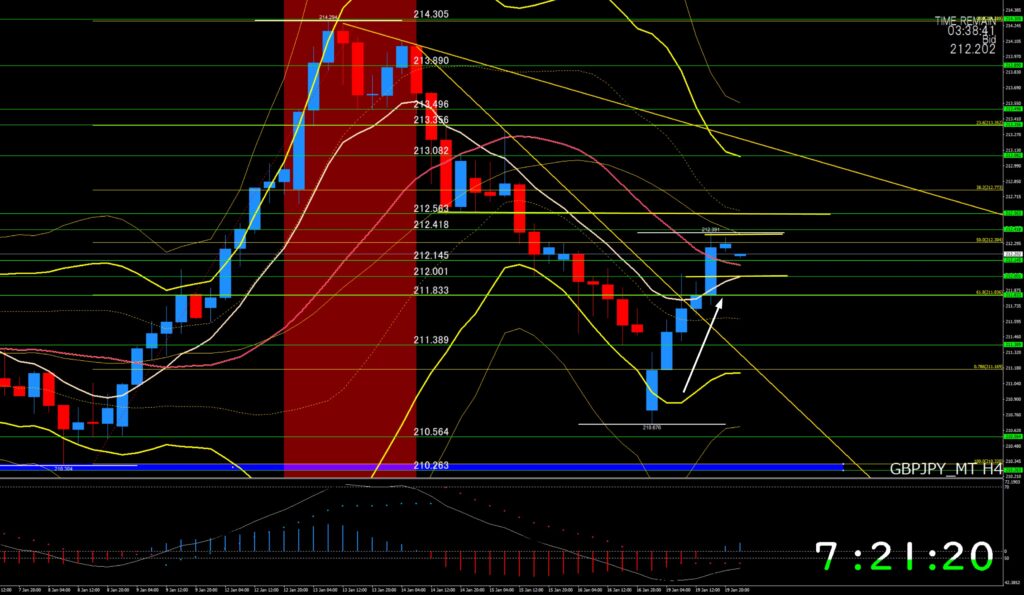Select the 212.391 high swing marker line
The width and height of the screenshot is (1024, 595).
coord(710,232)
